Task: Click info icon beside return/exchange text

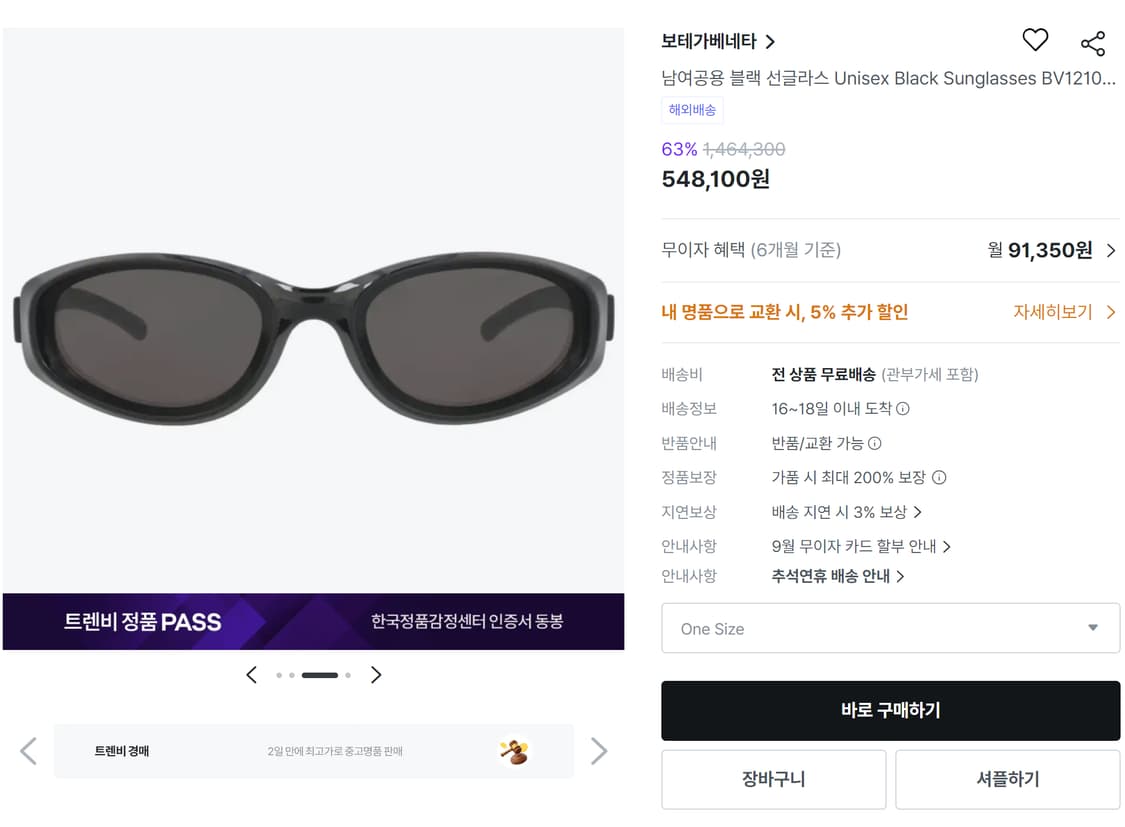Action: [x=875, y=443]
